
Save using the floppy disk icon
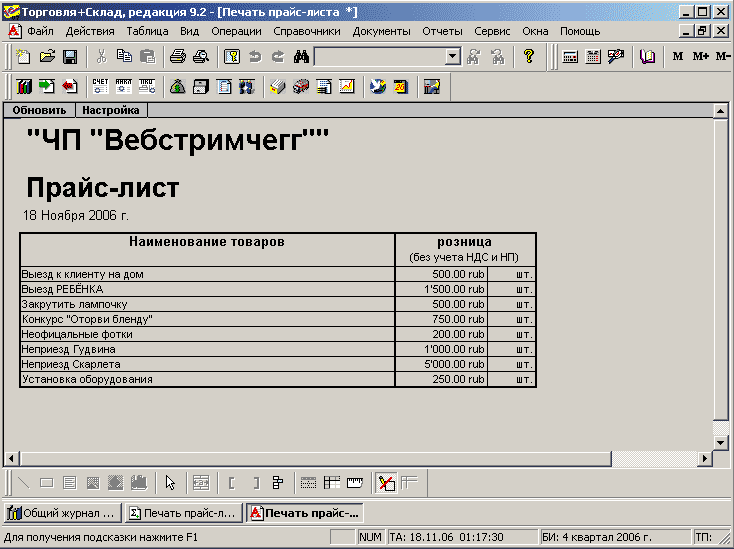click(69, 57)
